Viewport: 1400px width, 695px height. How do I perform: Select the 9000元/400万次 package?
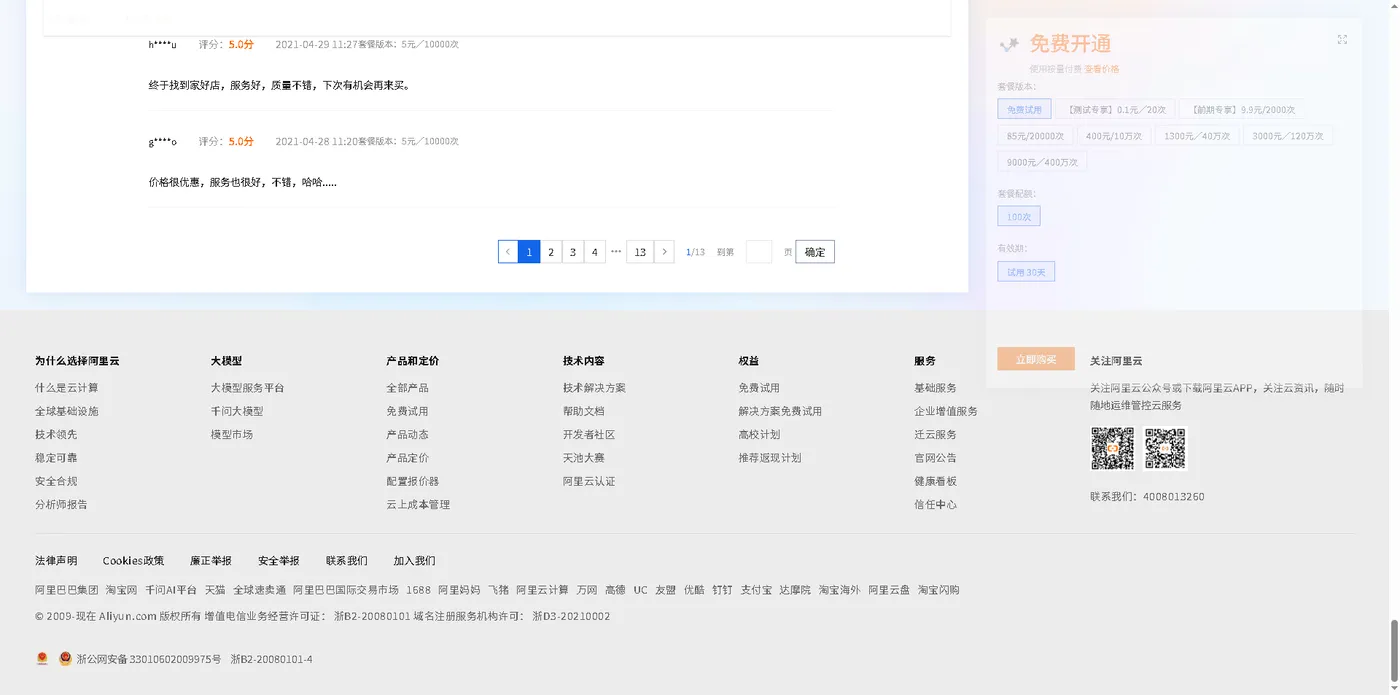[x=1042, y=162]
